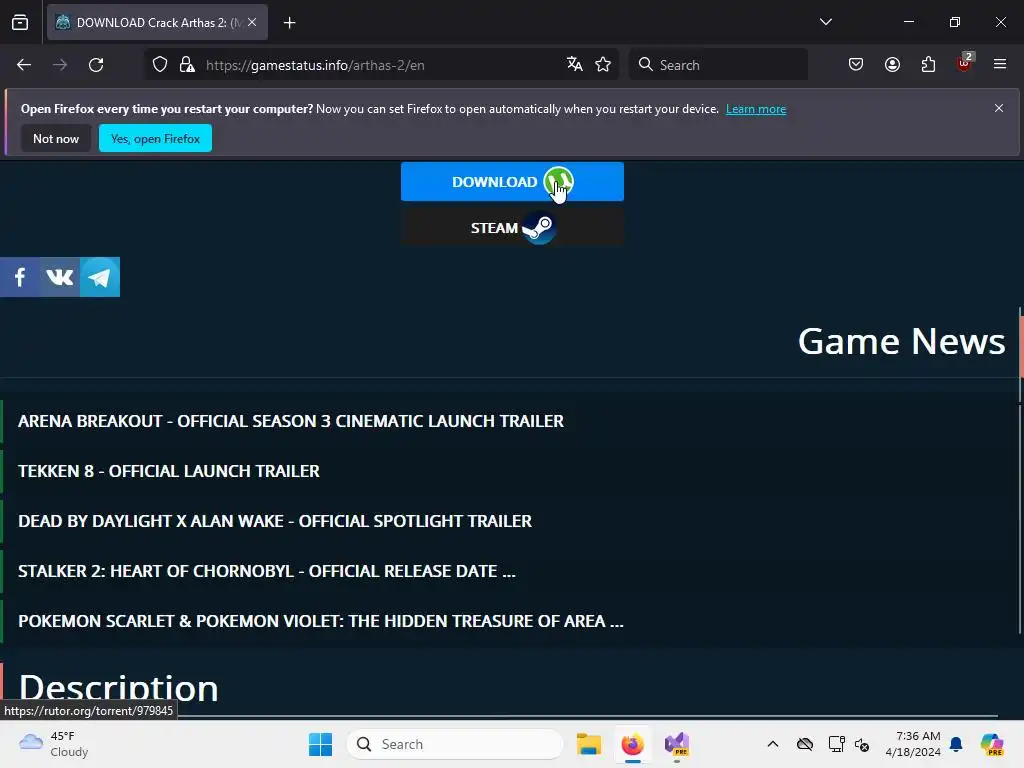Click the Description heading
Image resolution: width=1024 pixels, height=768 pixels.
tap(118, 688)
